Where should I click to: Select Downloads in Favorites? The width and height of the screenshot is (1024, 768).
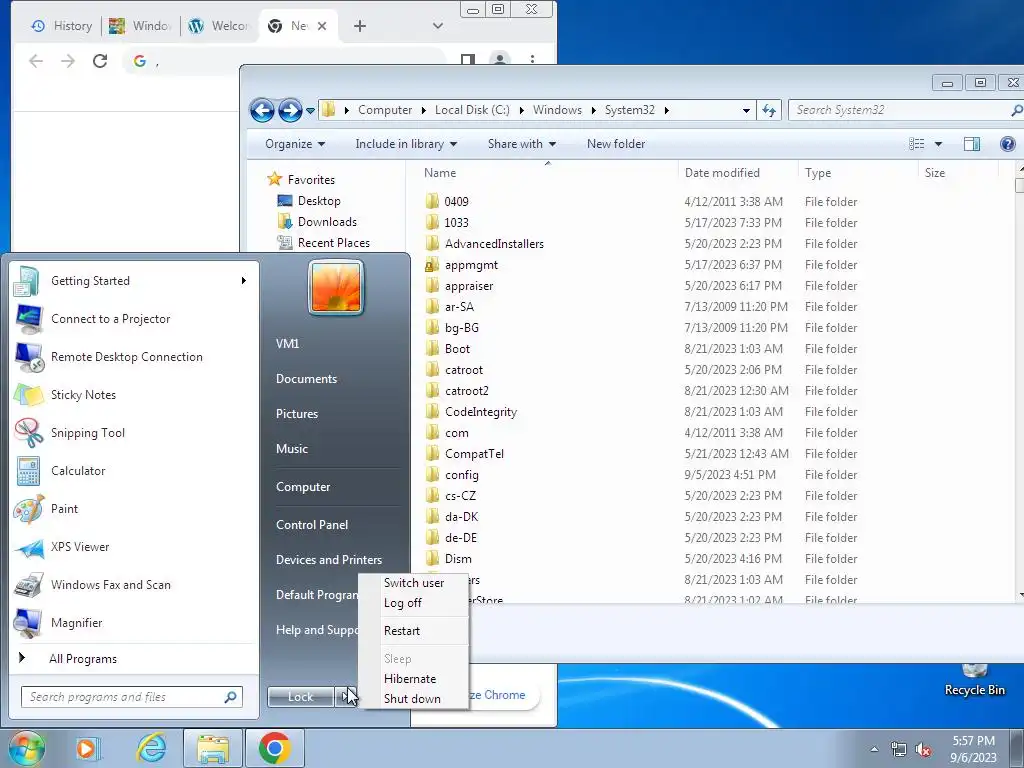[327, 222]
